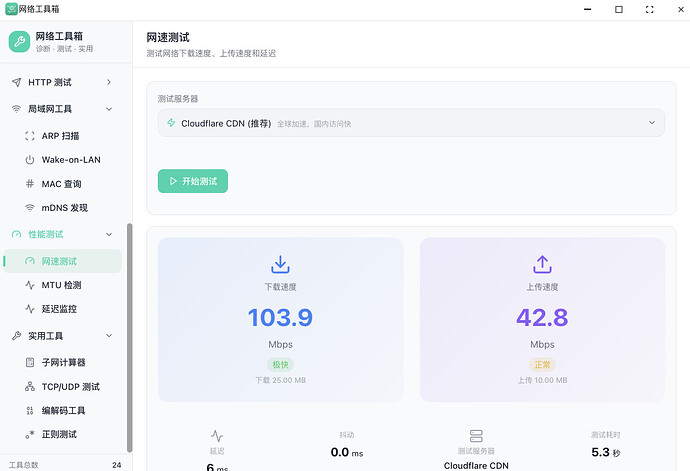Image resolution: width=690 pixels, height=471 pixels.
Task: Click the 延迟 pulse icon
Action: 217,436
